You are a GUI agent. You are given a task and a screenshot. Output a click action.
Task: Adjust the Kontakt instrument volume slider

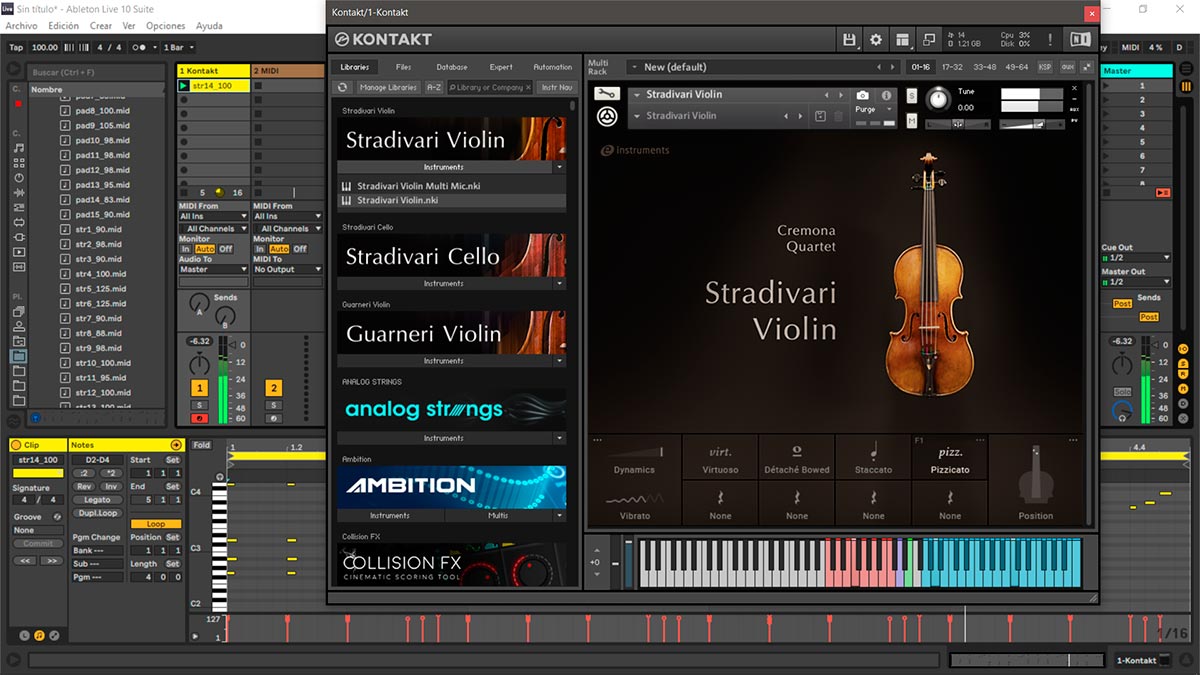point(1033,124)
